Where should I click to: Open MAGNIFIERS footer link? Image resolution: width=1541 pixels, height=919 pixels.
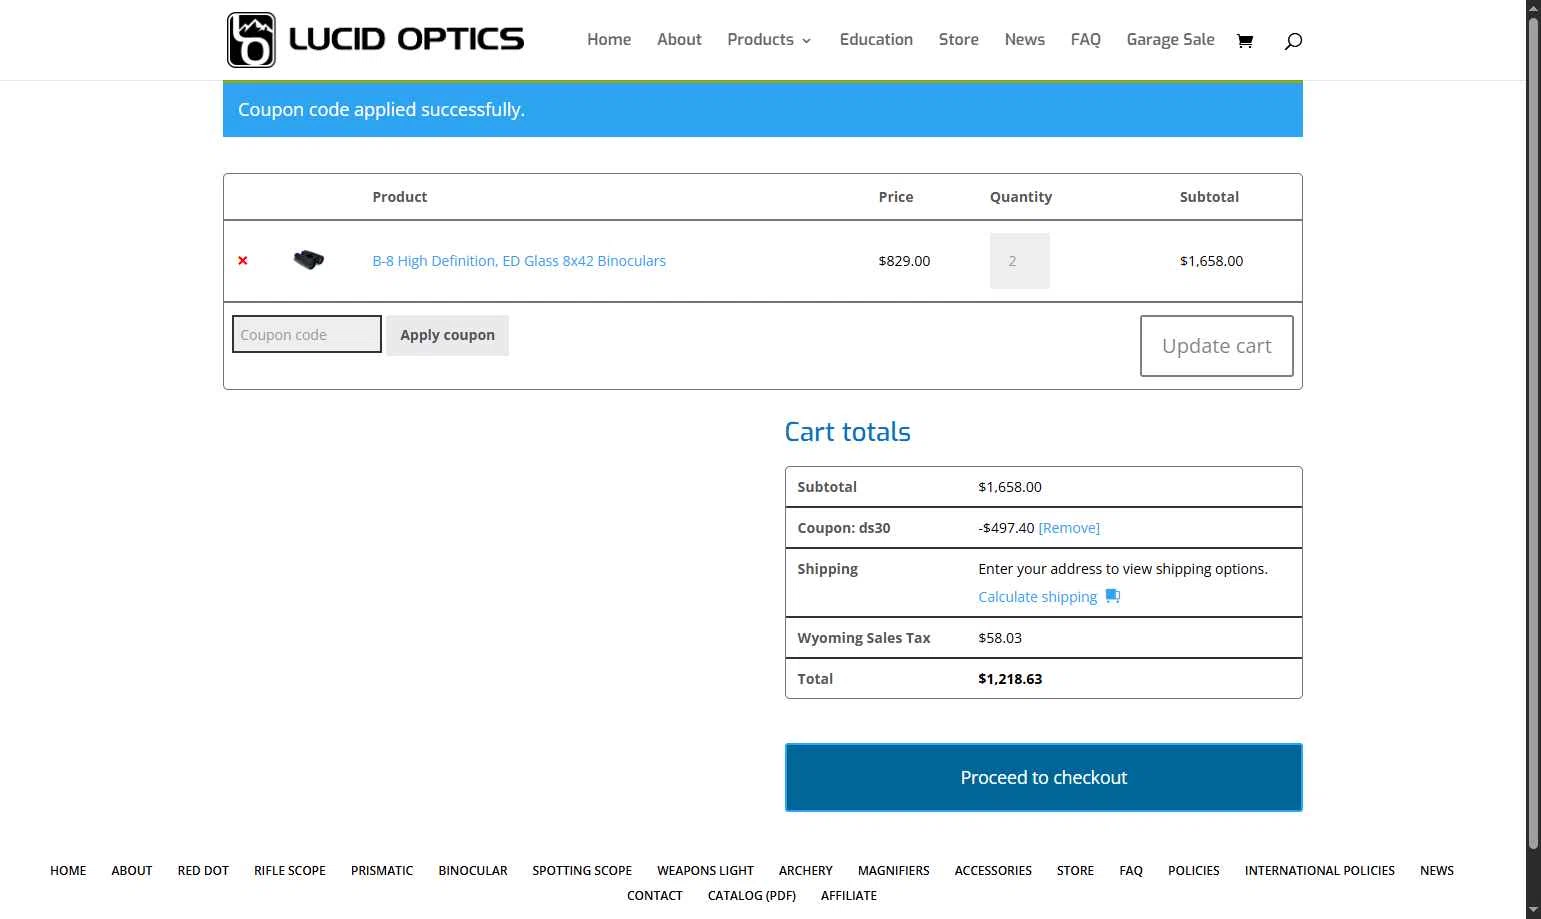(x=894, y=871)
